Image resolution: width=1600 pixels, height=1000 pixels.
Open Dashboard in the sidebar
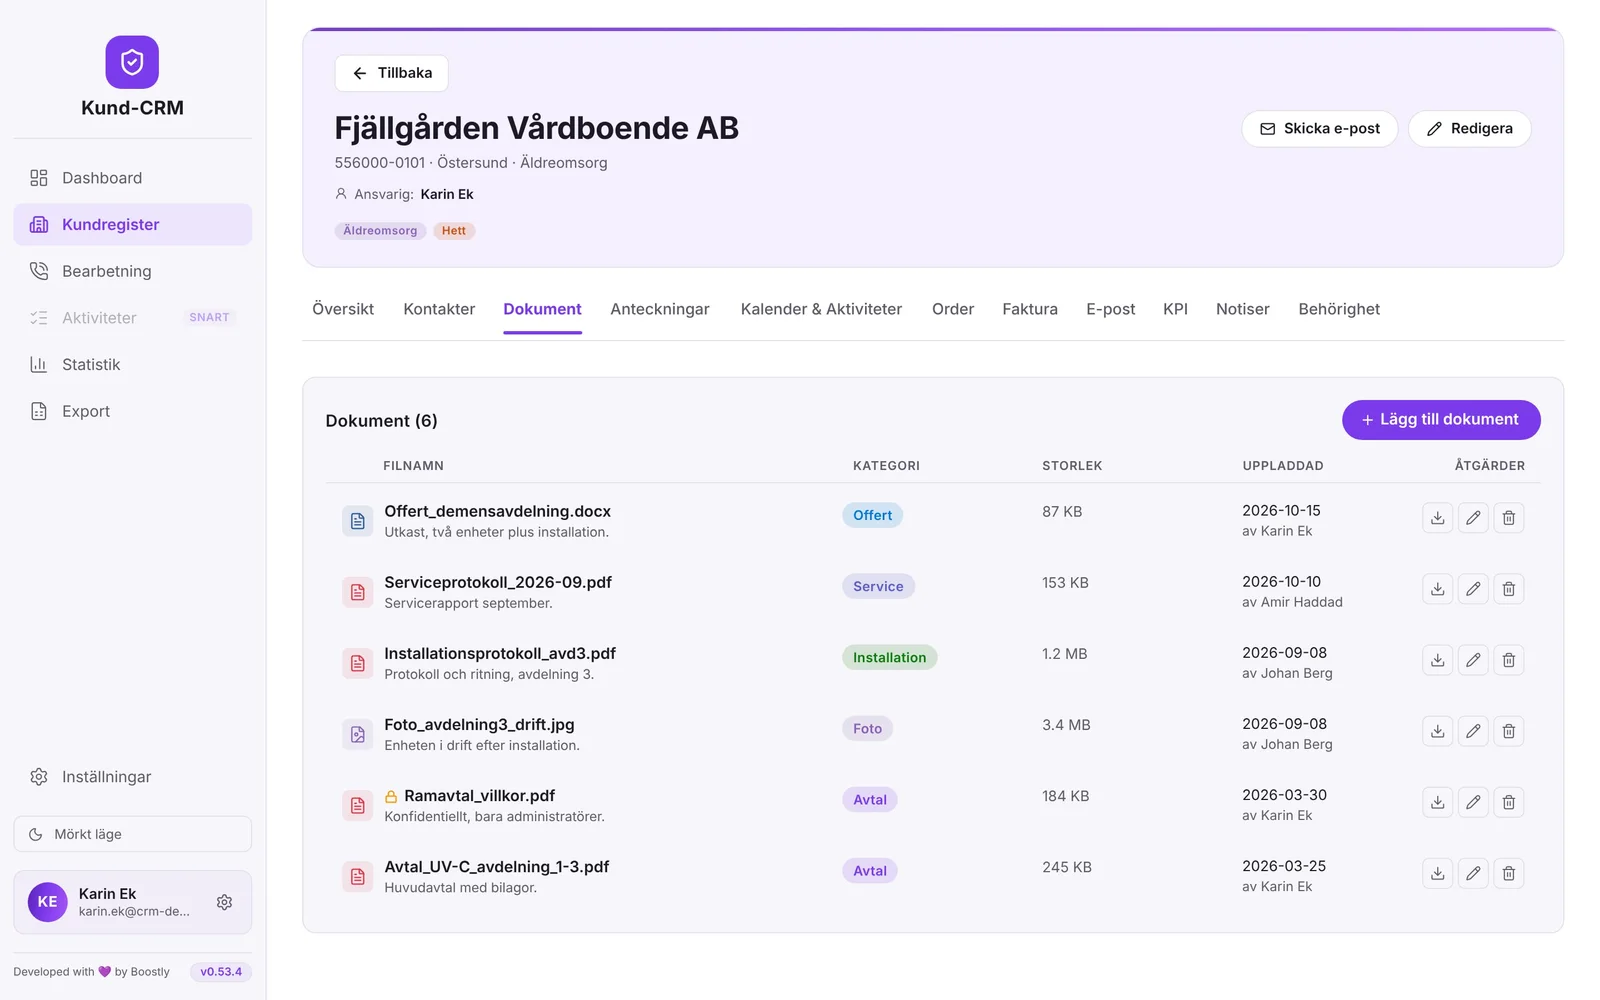coord(132,178)
